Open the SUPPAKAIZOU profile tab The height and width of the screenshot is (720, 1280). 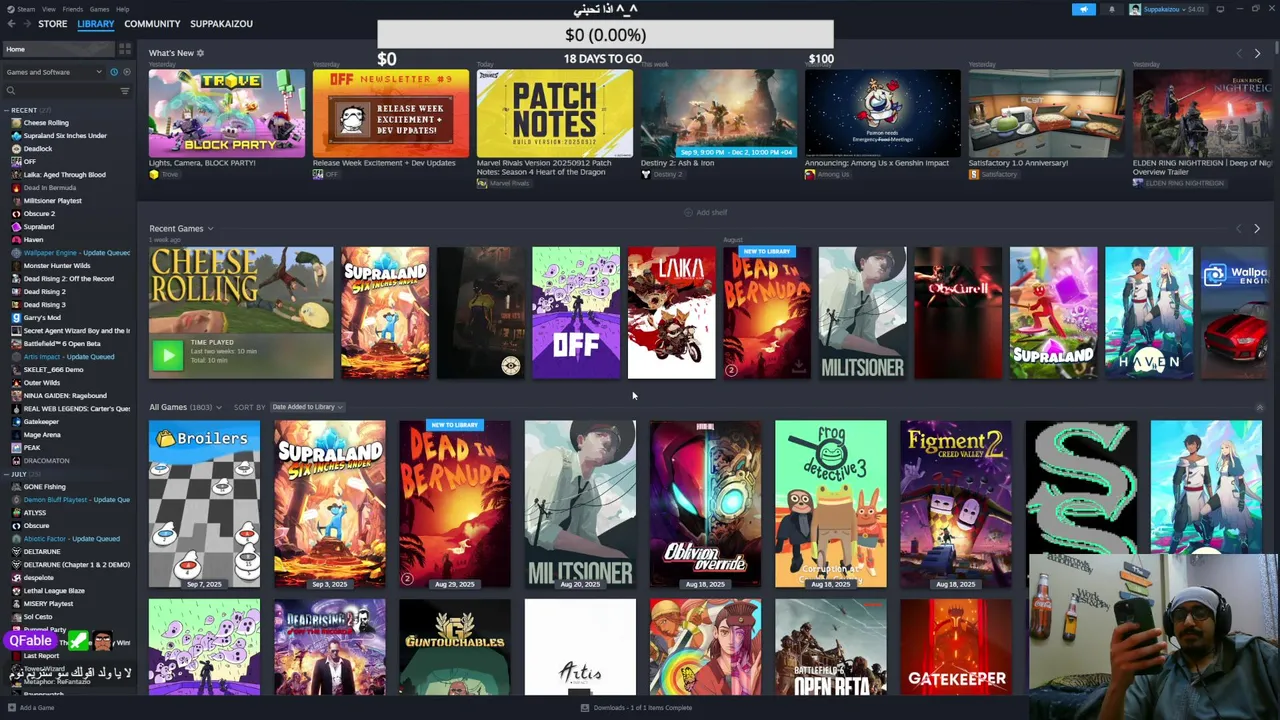(x=221, y=24)
